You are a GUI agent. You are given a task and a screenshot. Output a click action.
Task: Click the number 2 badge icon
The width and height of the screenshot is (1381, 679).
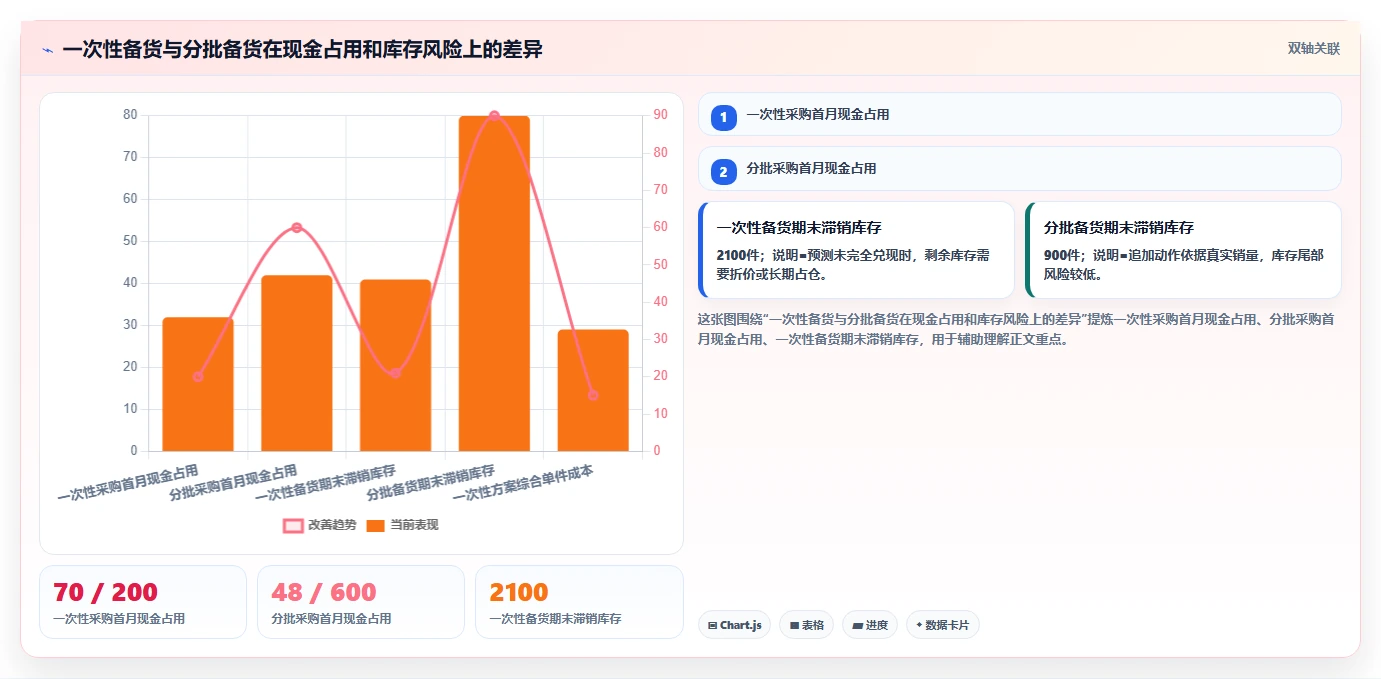point(723,172)
